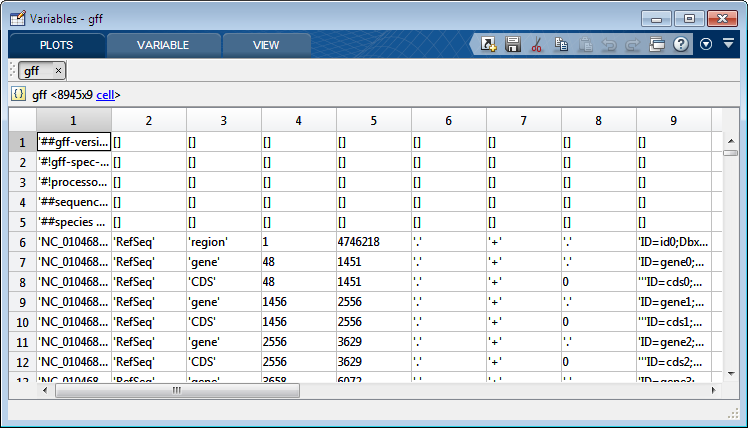Click cell '#!processo...' in row 3
Image resolution: width=748 pixels, height=428 pixels.
74,182
